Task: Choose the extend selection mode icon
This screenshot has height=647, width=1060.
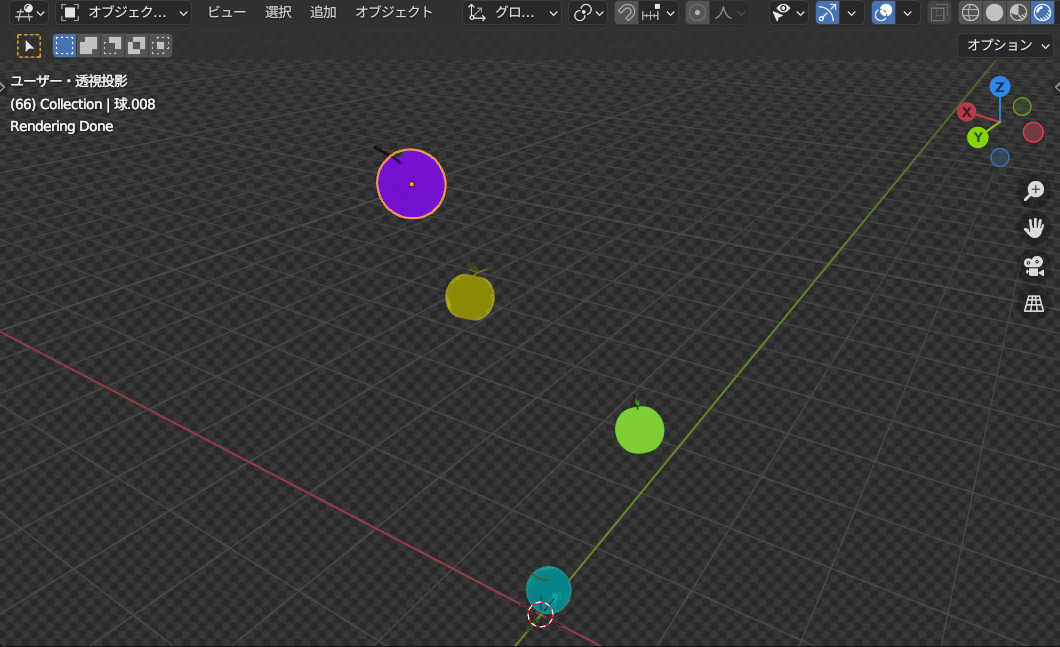Action: pos(89,46)
